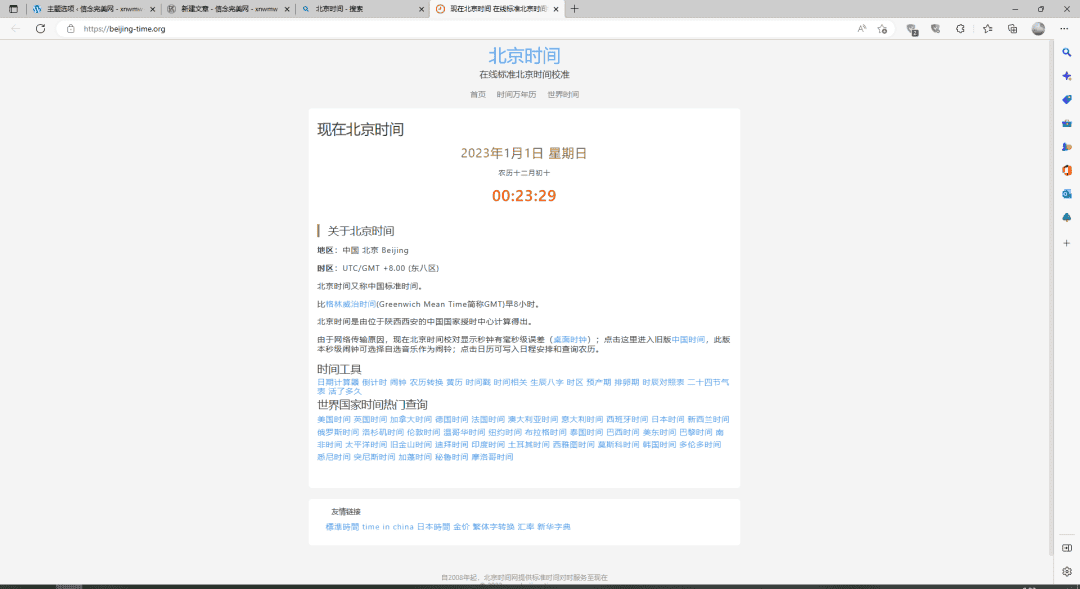Open Collections in the toolbar
Viewport: 1080px width, 589px height.
point(1012,28)
